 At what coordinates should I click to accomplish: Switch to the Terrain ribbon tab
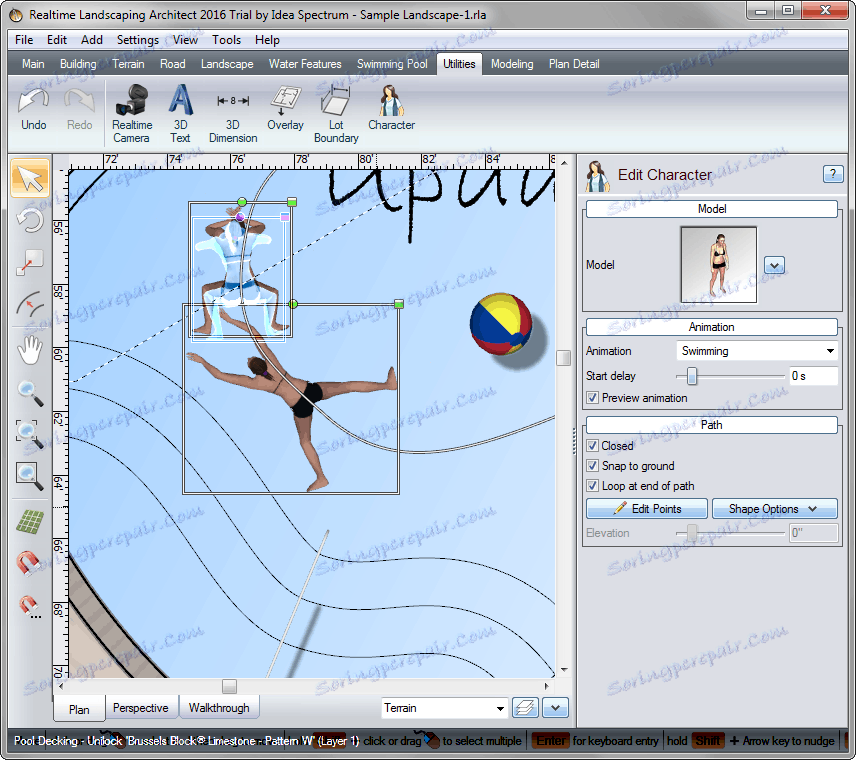(x=128, y=64)
